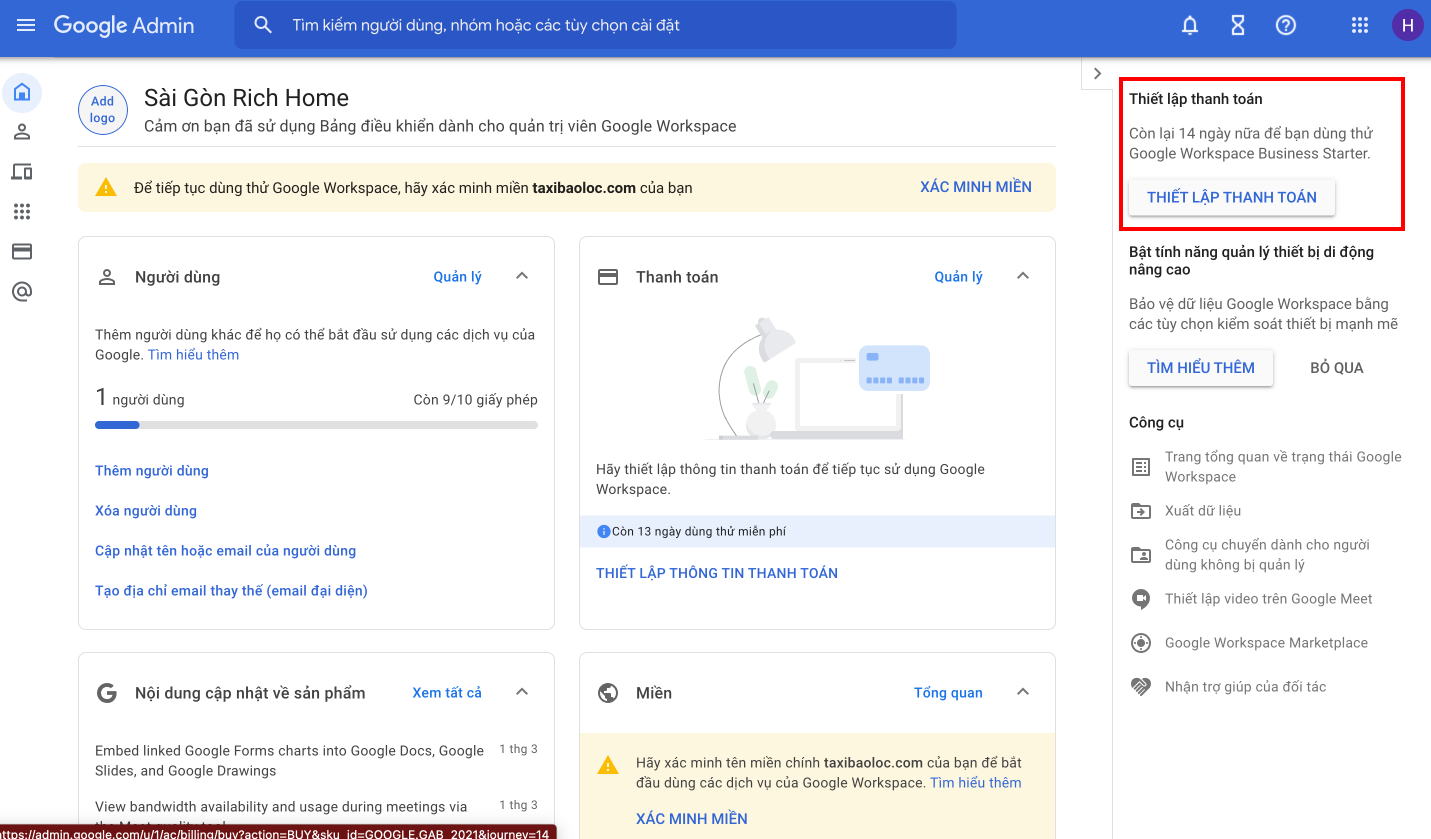Open Users from the sidebar person icon
The height and width of the screenshot is (839, 1431).
22,132
